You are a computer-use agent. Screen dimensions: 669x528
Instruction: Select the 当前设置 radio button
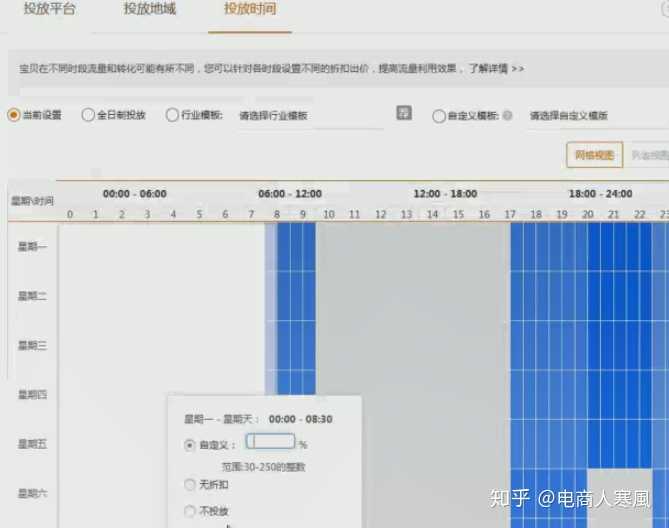pyautogui.click(x=14, y=115)
